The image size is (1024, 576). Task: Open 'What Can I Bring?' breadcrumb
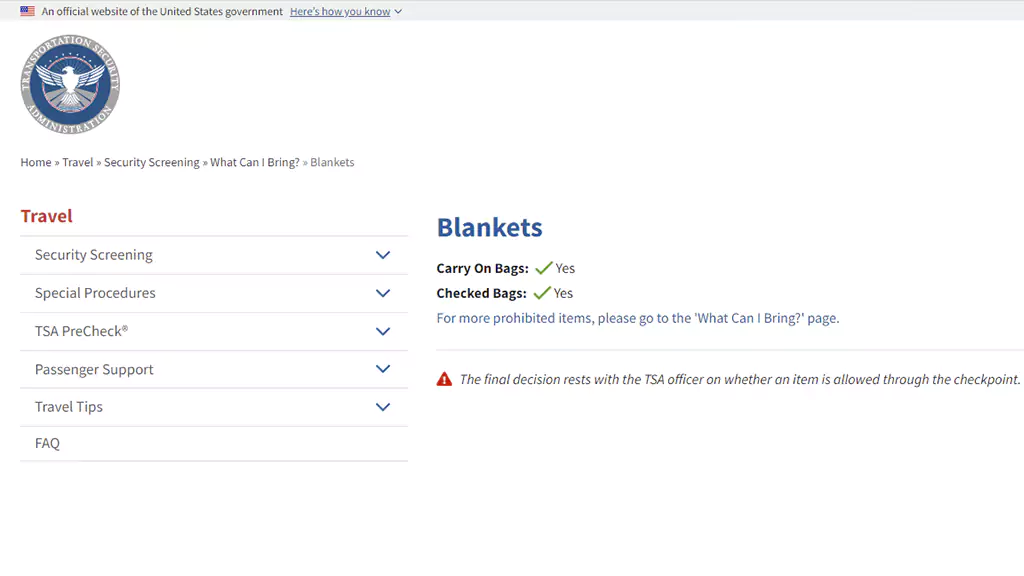[x=255, y=162]
